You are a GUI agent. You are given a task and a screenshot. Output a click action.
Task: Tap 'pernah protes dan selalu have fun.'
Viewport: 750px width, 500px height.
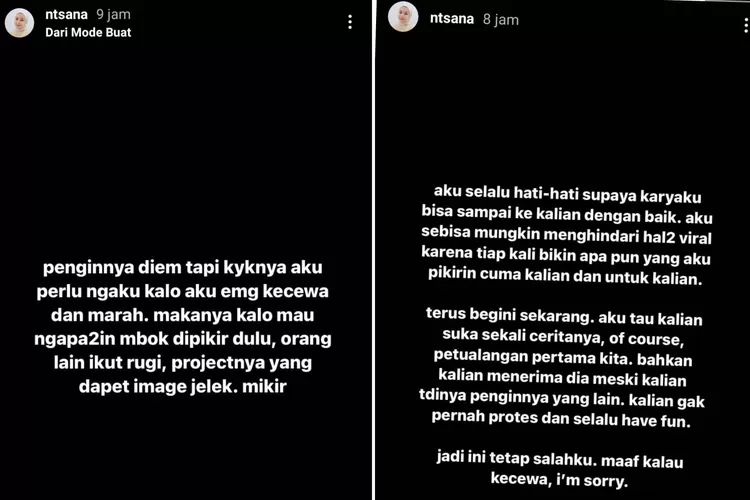point(561,418)
